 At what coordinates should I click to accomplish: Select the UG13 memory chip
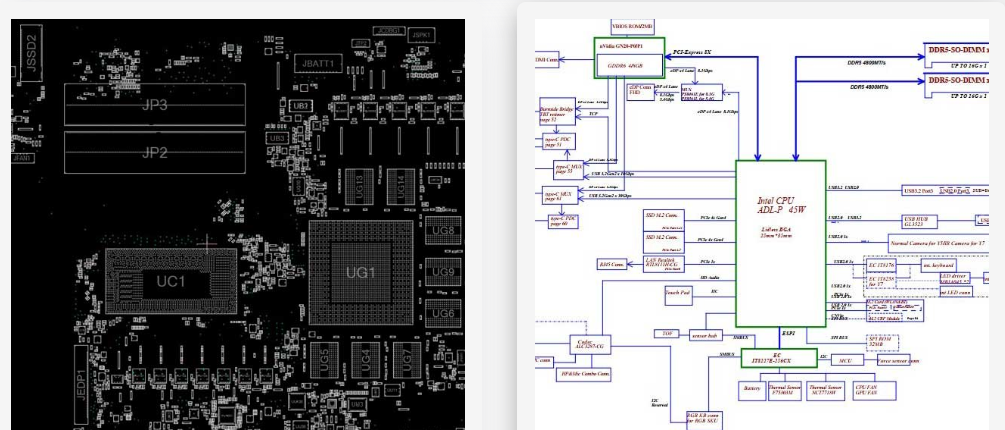click(359, 186)
